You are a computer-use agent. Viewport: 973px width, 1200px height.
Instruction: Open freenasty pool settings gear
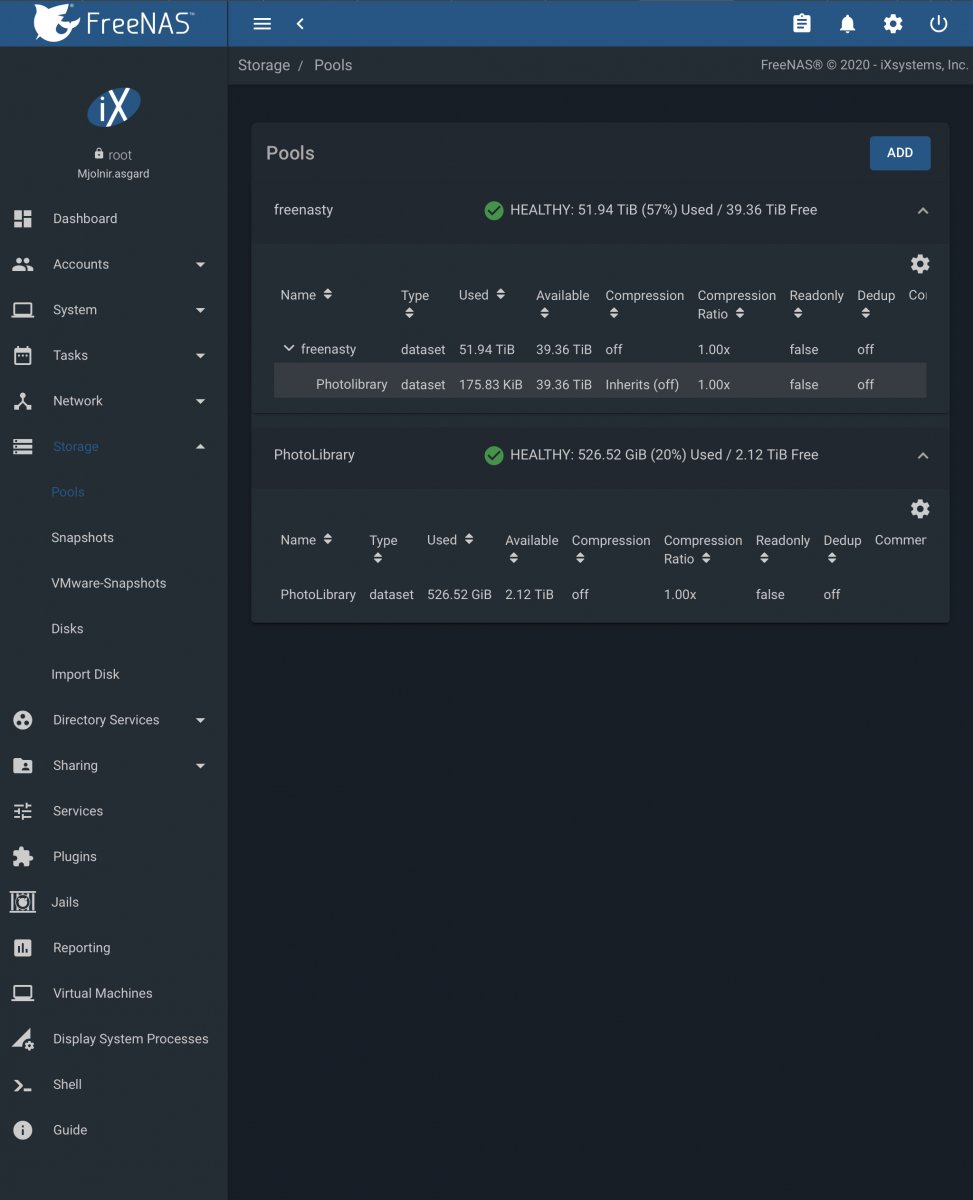(920, 264)
